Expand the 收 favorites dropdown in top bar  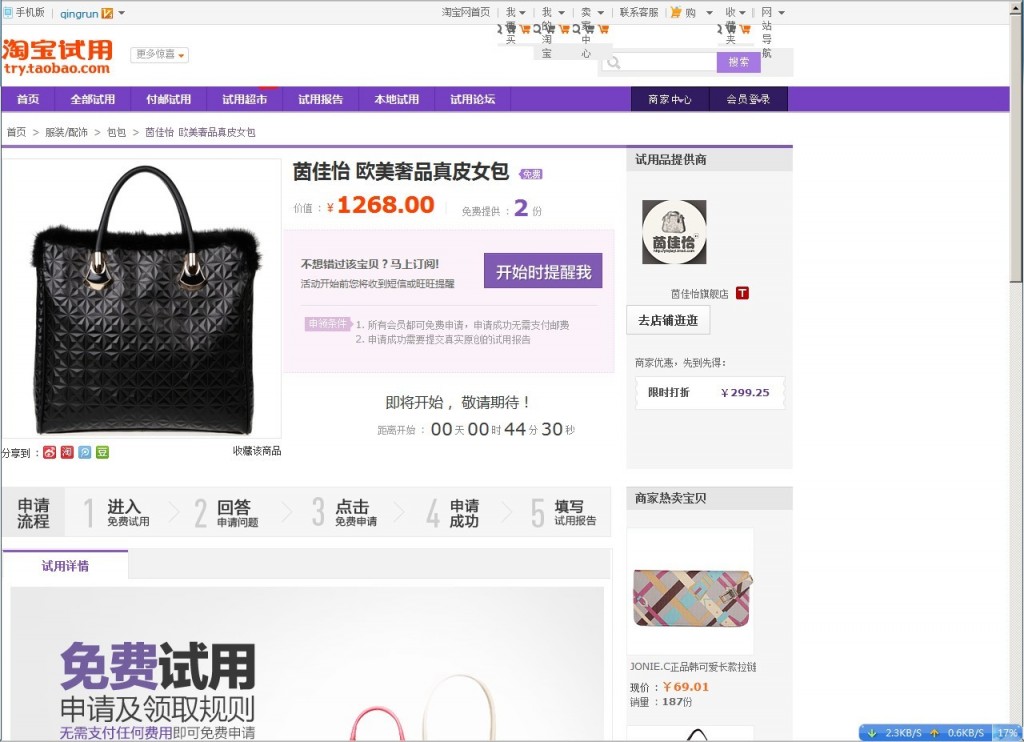coord(742,12)
